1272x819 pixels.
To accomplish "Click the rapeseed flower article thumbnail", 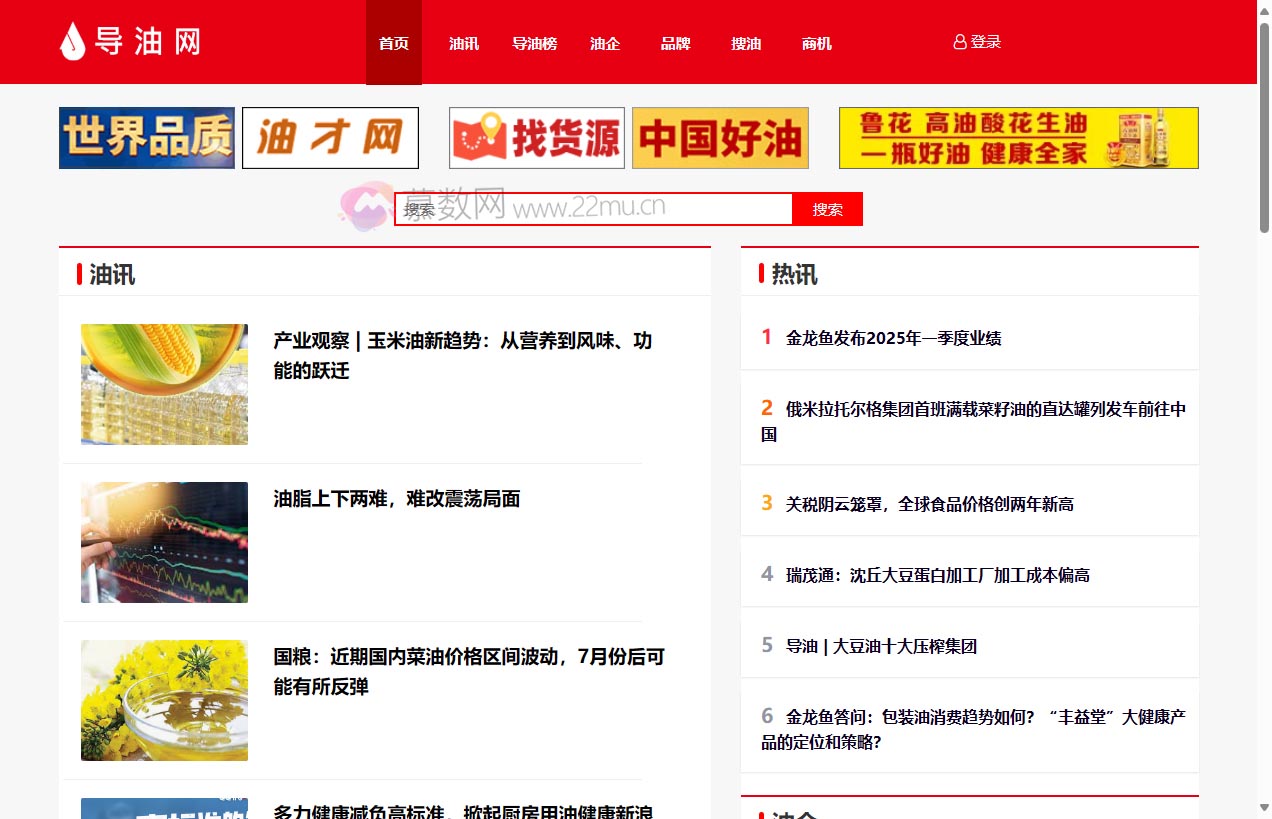I will (164, 700).
